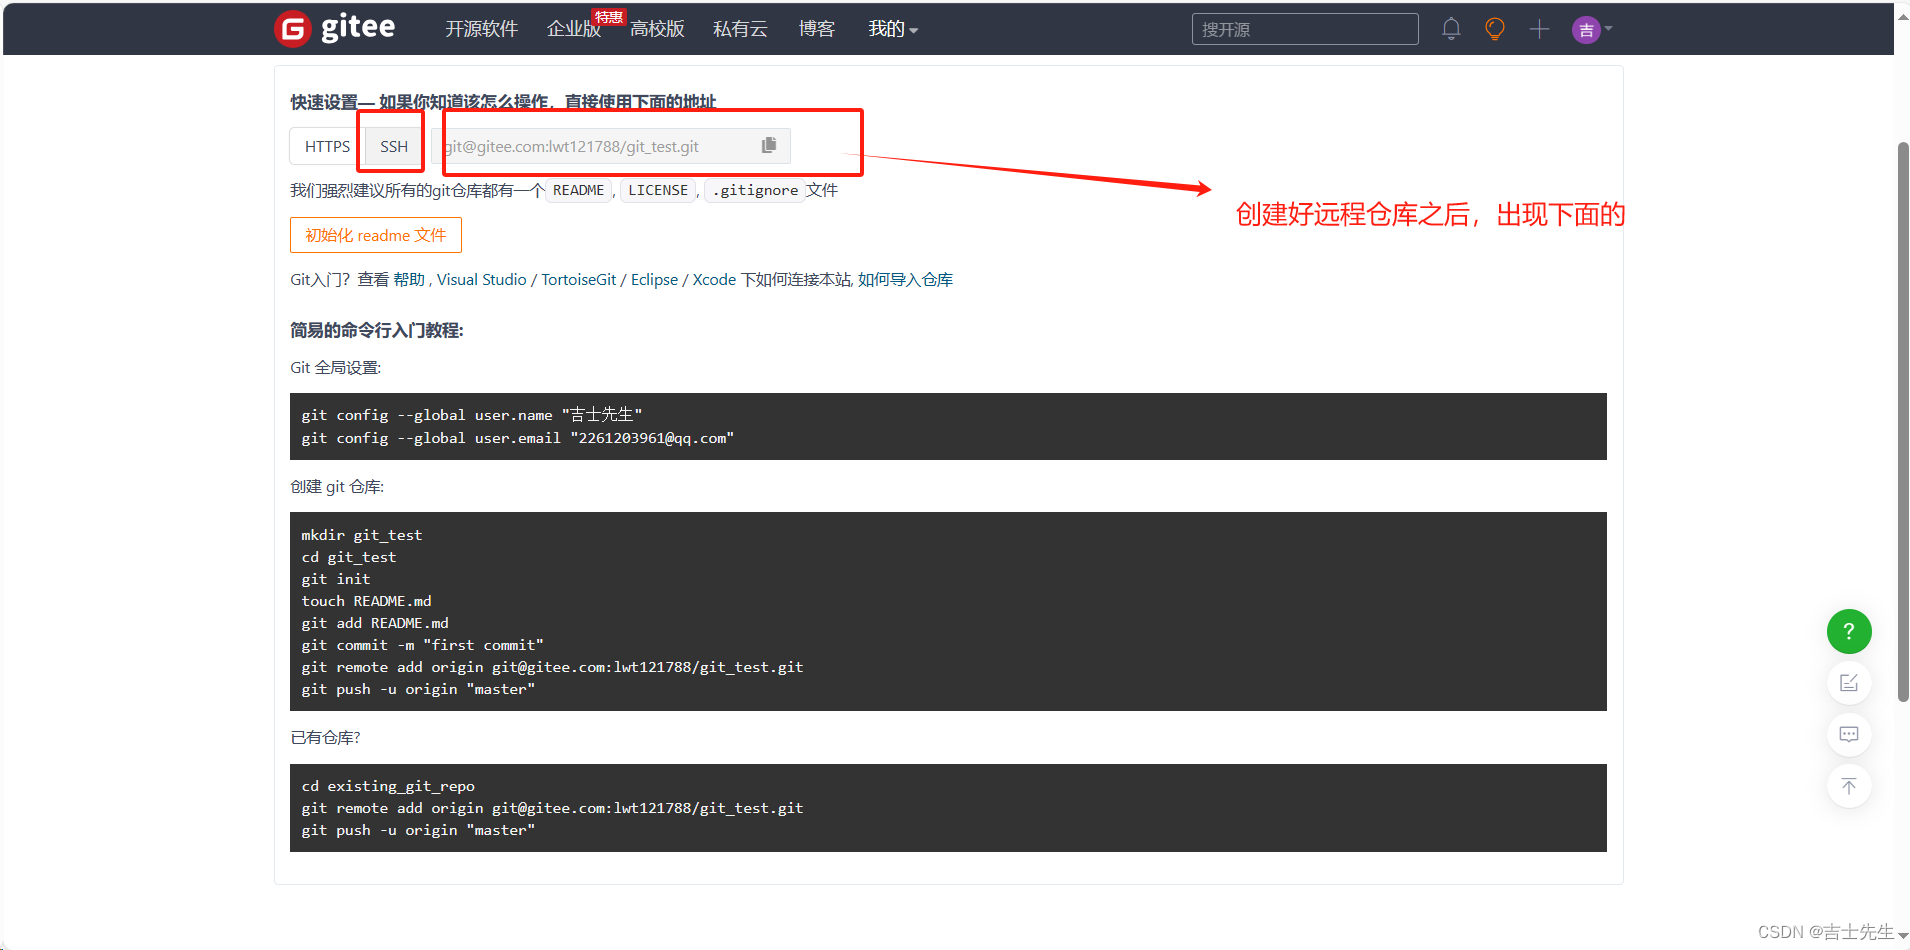Open the TortoiseGit link

click(x=579, y=280)
